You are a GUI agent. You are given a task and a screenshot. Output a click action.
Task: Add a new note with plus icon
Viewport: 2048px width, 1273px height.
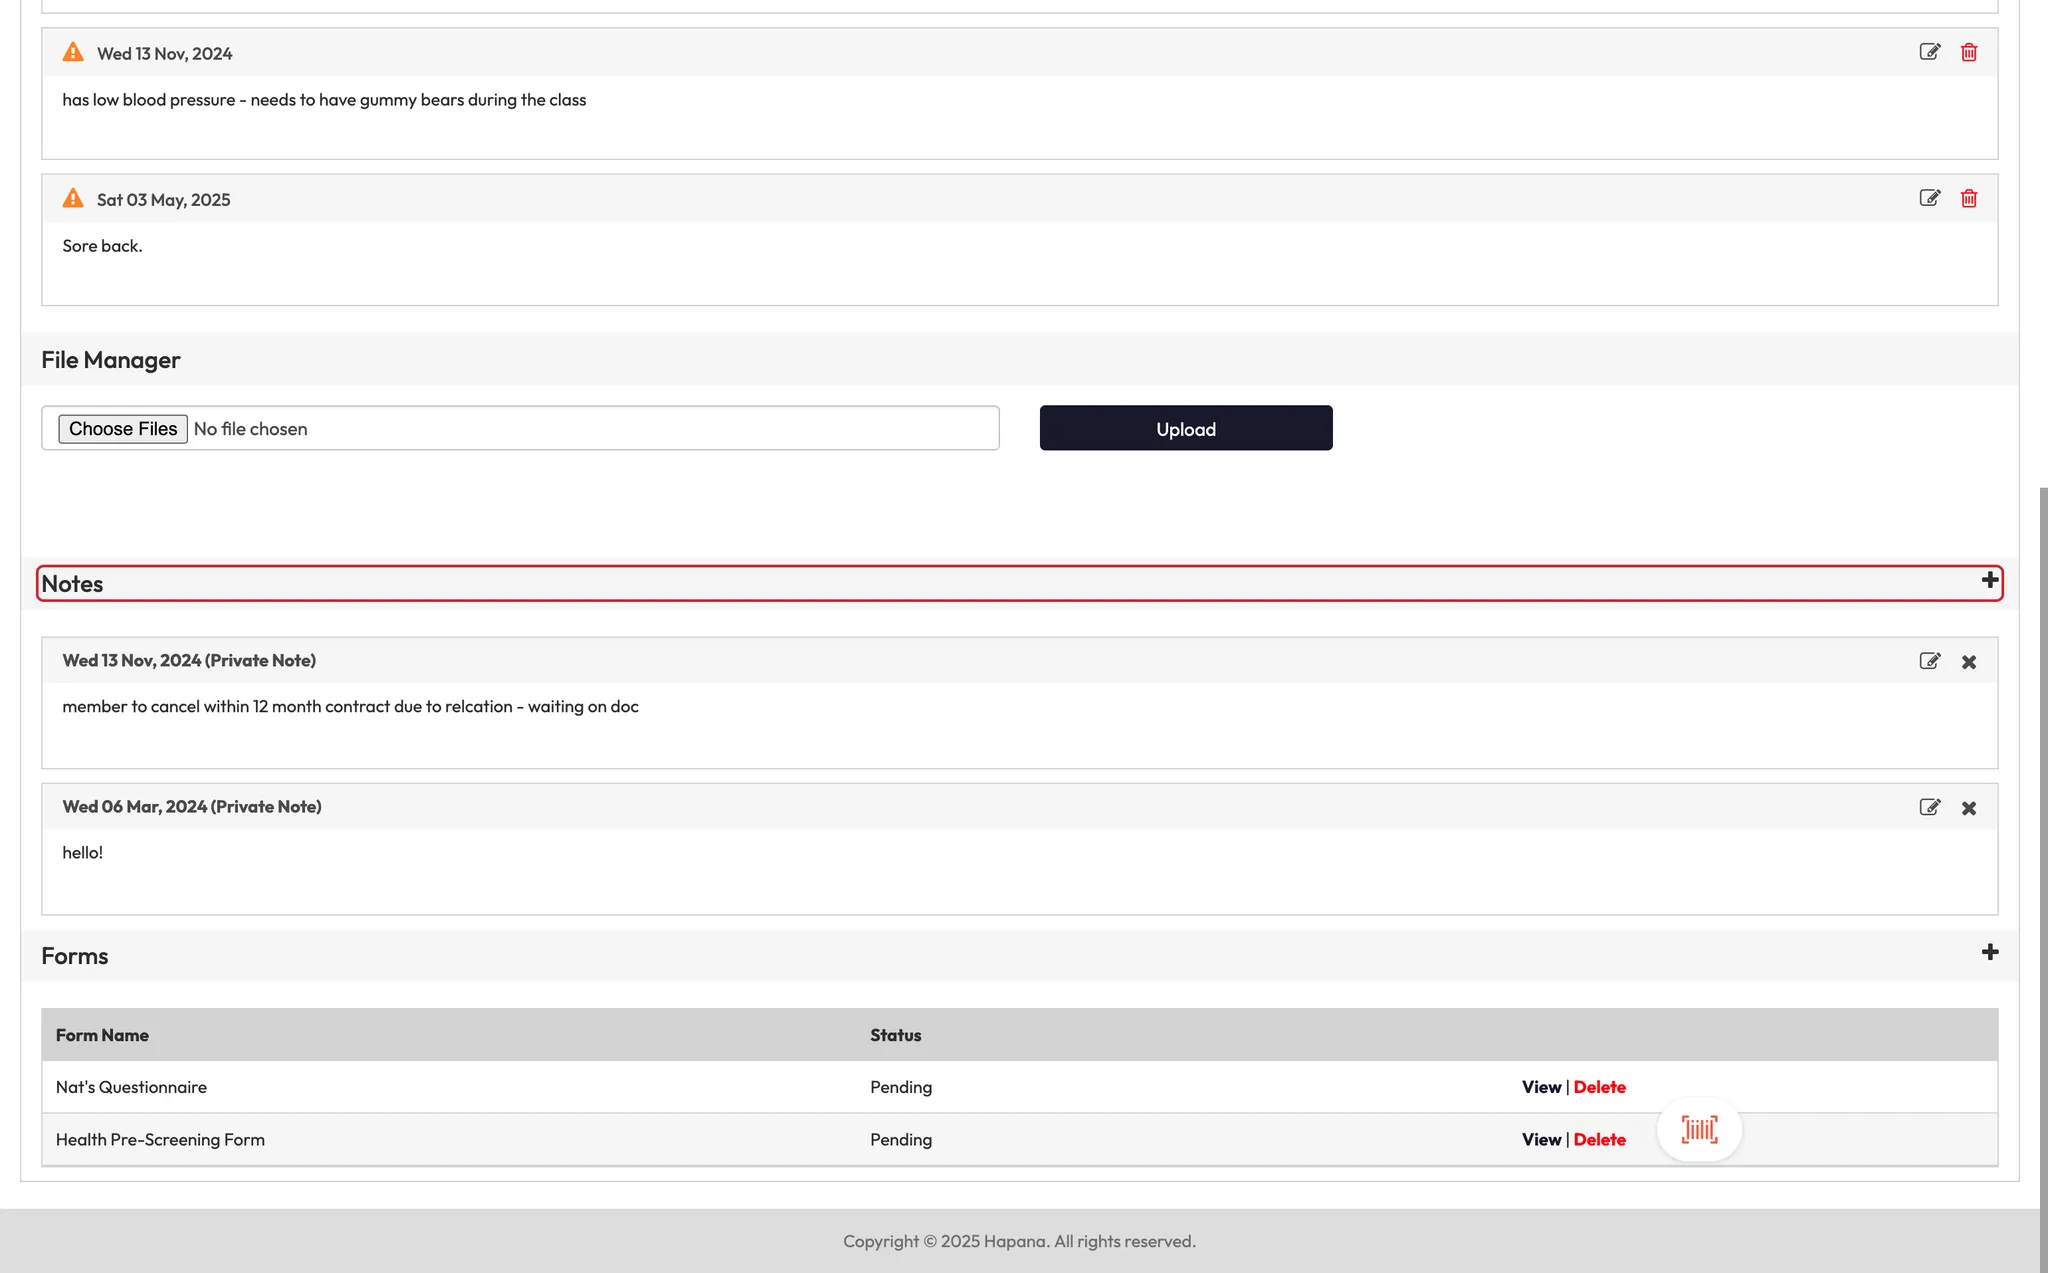pos(1989,581)
